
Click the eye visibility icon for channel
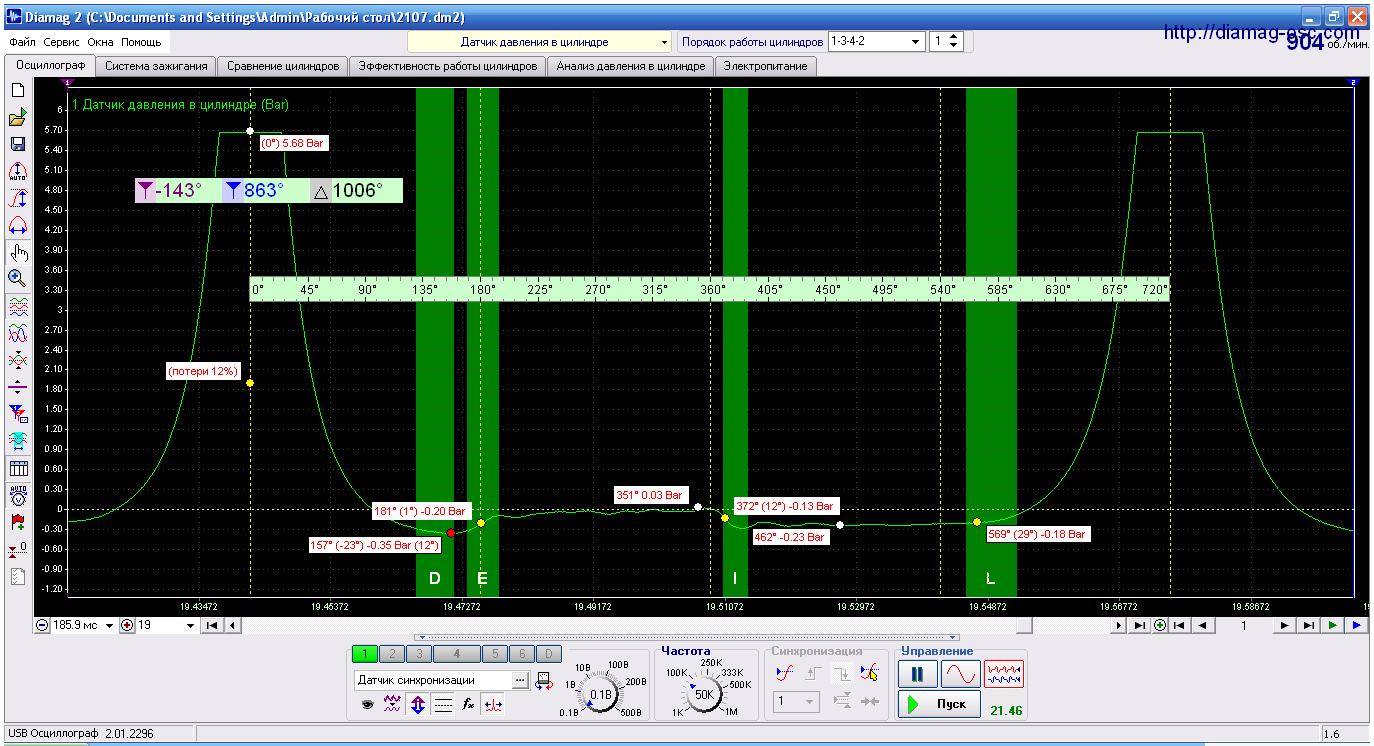(368, 705)
